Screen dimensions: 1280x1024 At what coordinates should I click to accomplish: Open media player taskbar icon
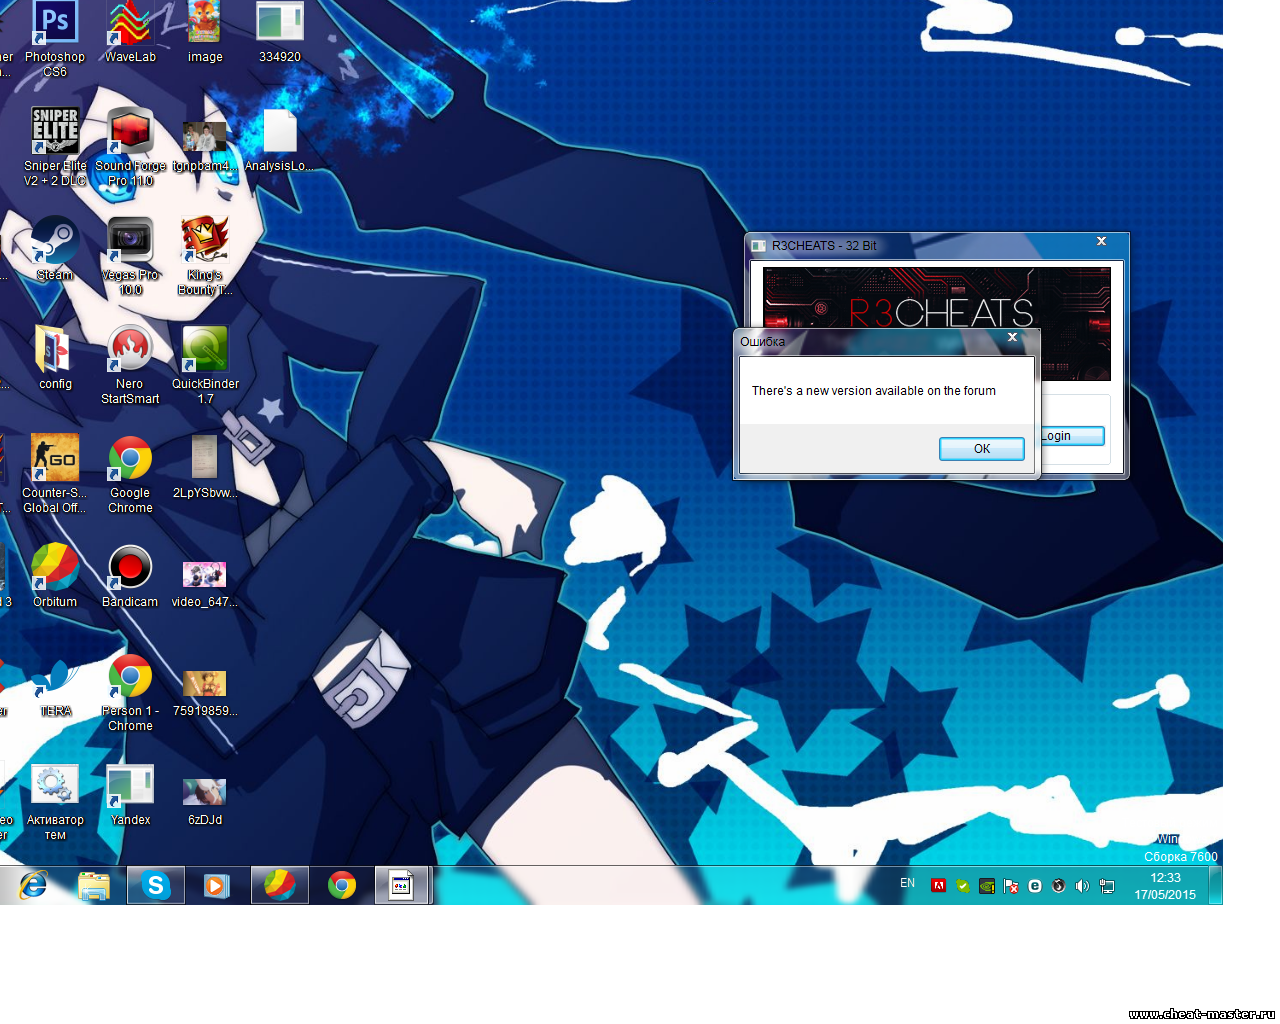click(x=217, y=885)
